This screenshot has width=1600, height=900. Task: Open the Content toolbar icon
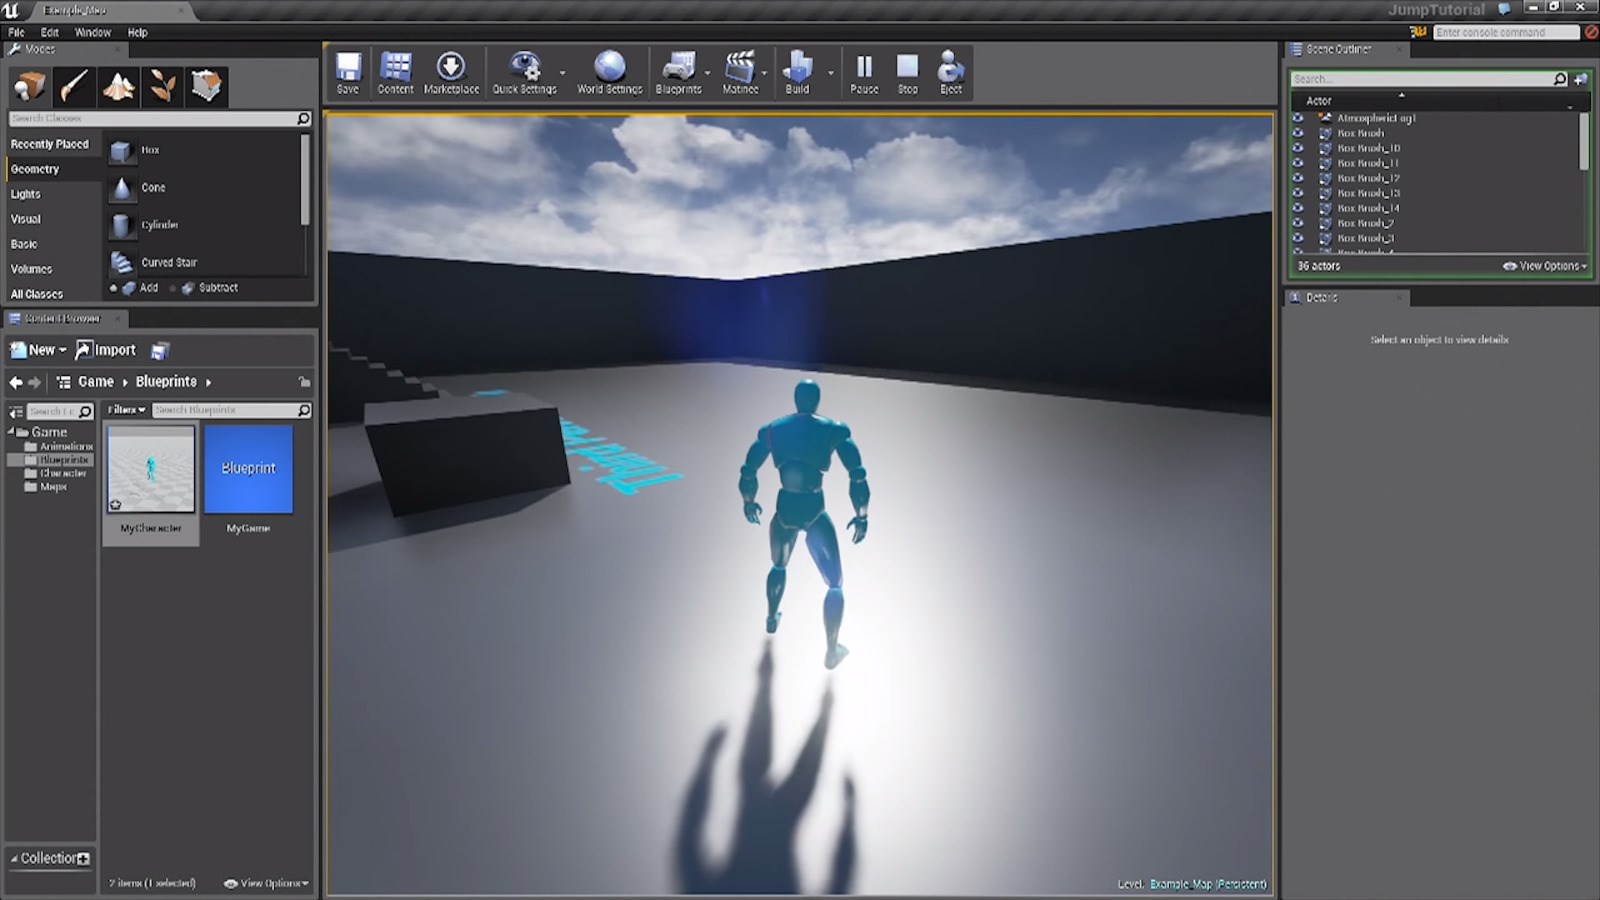coord(396,73)
